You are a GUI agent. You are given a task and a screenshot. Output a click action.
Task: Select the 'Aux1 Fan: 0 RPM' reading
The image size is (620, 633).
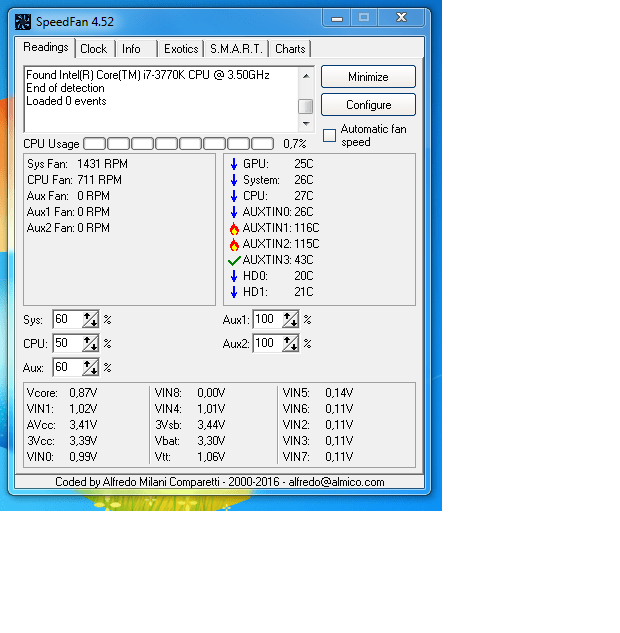[68, 212]
